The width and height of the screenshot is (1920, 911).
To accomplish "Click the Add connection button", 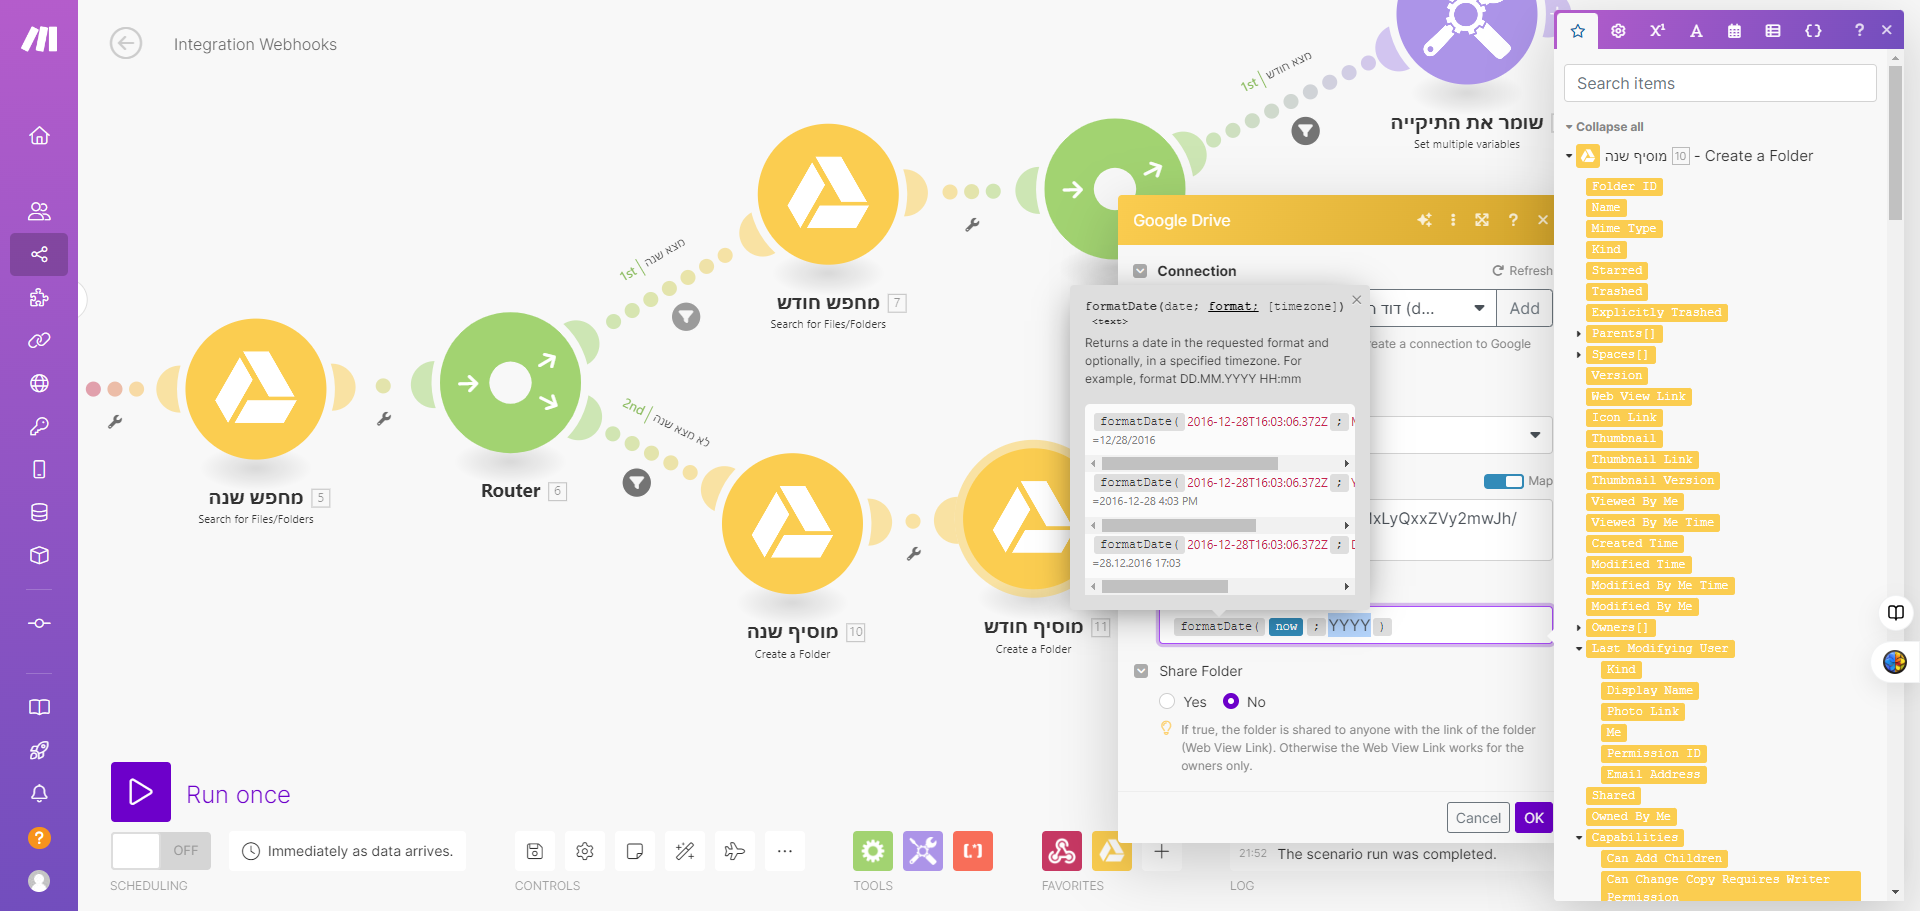I will pyautogui.click(x=1524, y=308).
